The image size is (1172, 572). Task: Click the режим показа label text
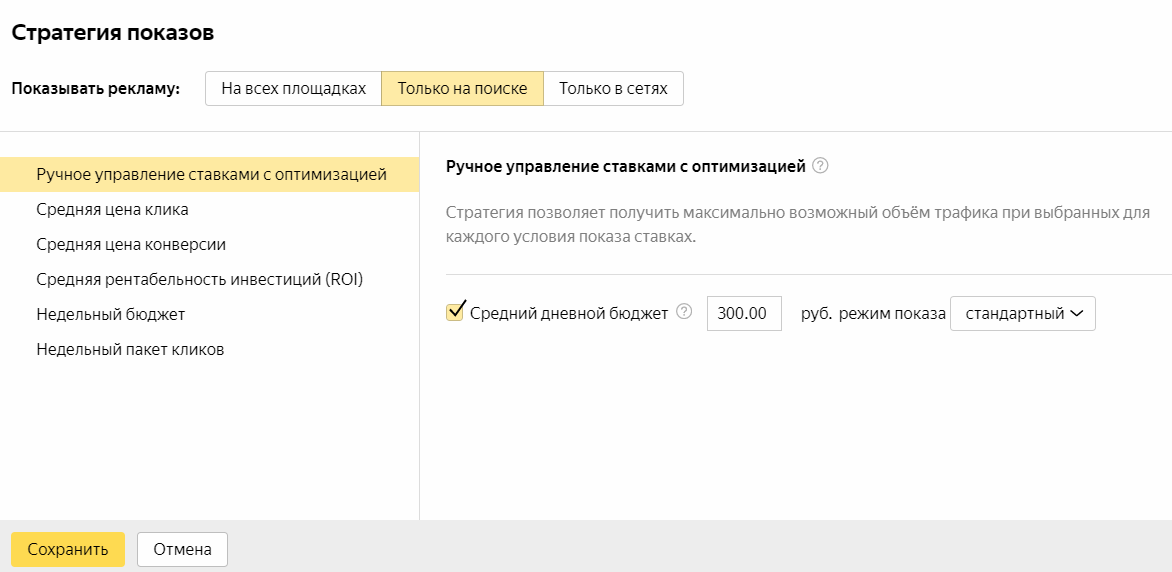tap(892, 314)
